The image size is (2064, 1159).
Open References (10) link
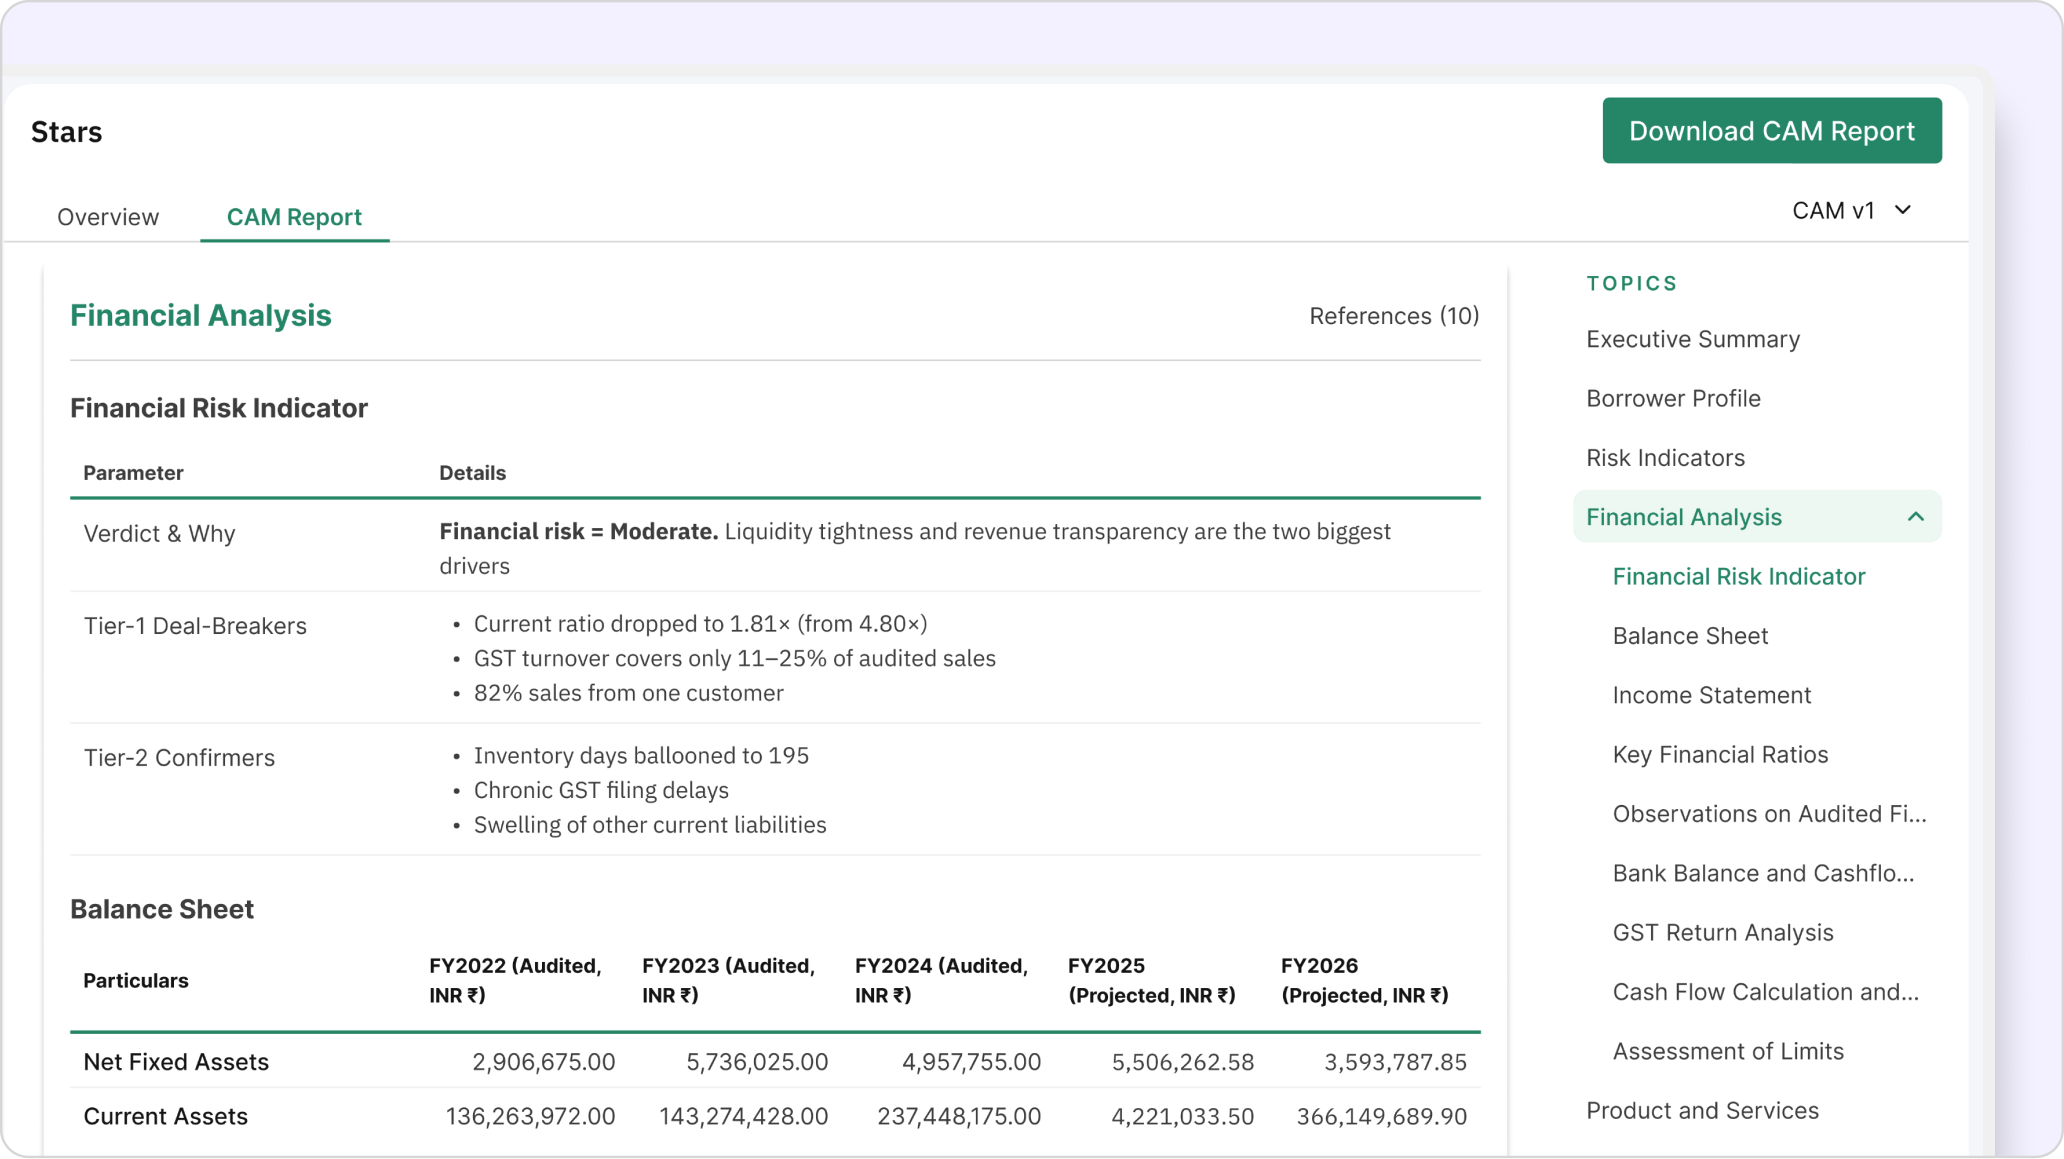coord(1393,316)
